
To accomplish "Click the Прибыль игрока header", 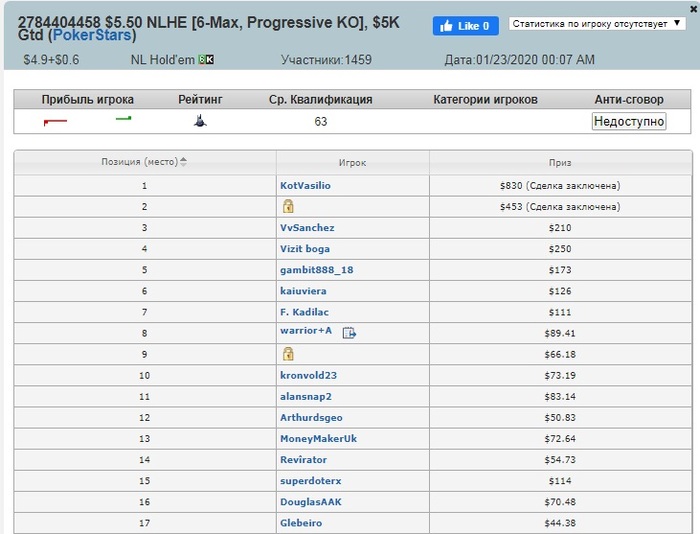I will 88,99.
